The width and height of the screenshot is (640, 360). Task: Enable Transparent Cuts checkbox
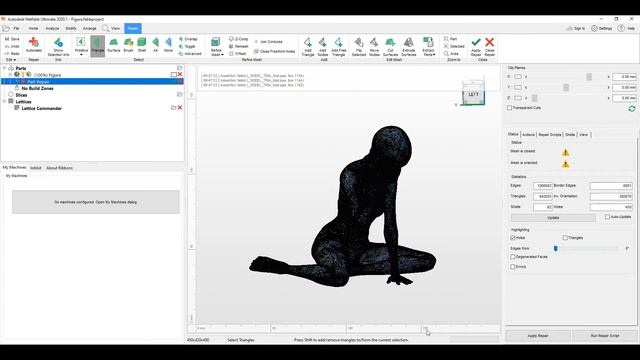(509, 108)
